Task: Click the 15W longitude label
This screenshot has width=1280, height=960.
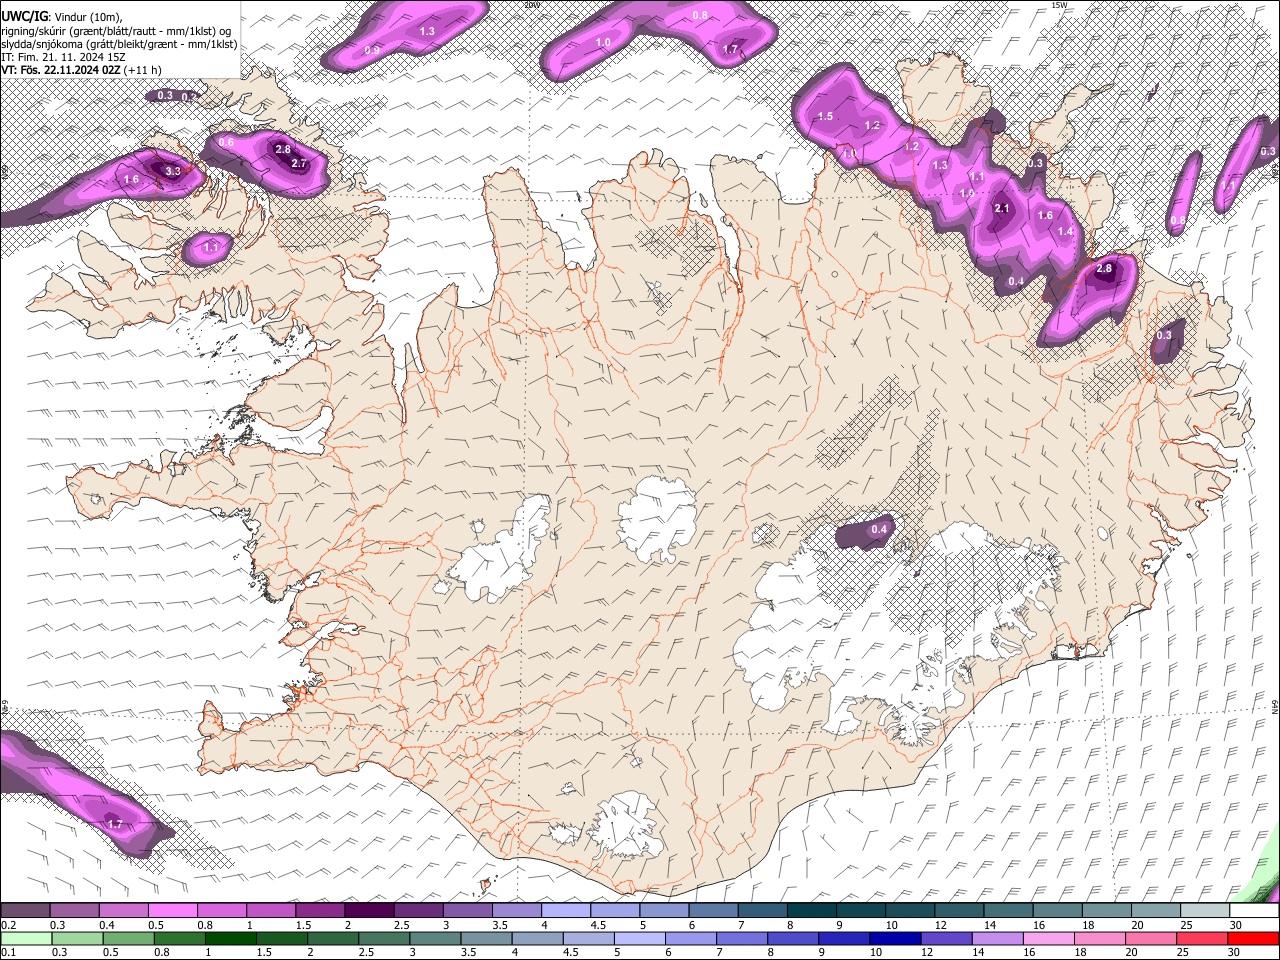Action: [x=1060, y=5]
